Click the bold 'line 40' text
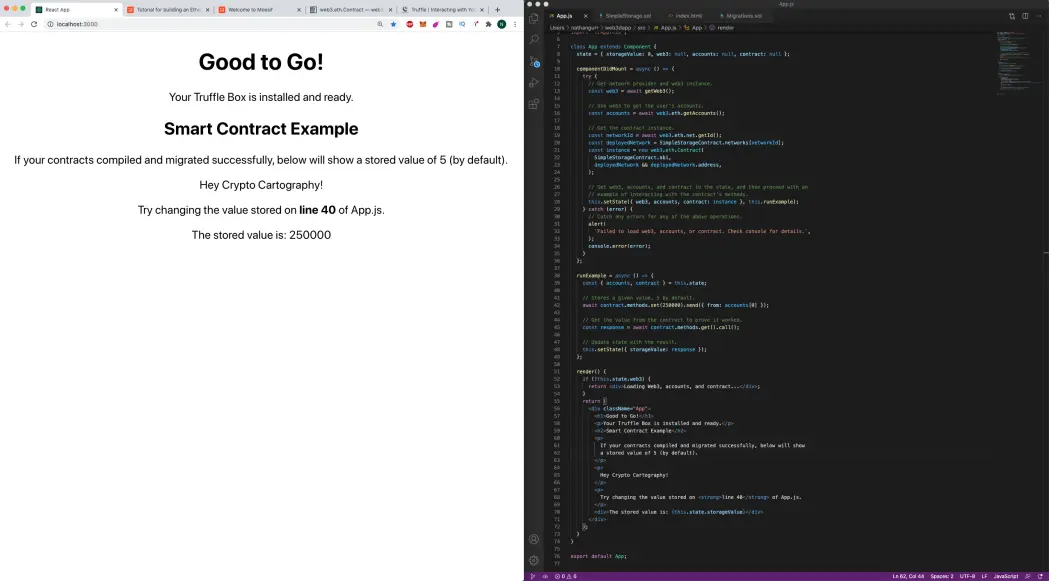This screenshot has height=581, width=1049. coord(317,210)
